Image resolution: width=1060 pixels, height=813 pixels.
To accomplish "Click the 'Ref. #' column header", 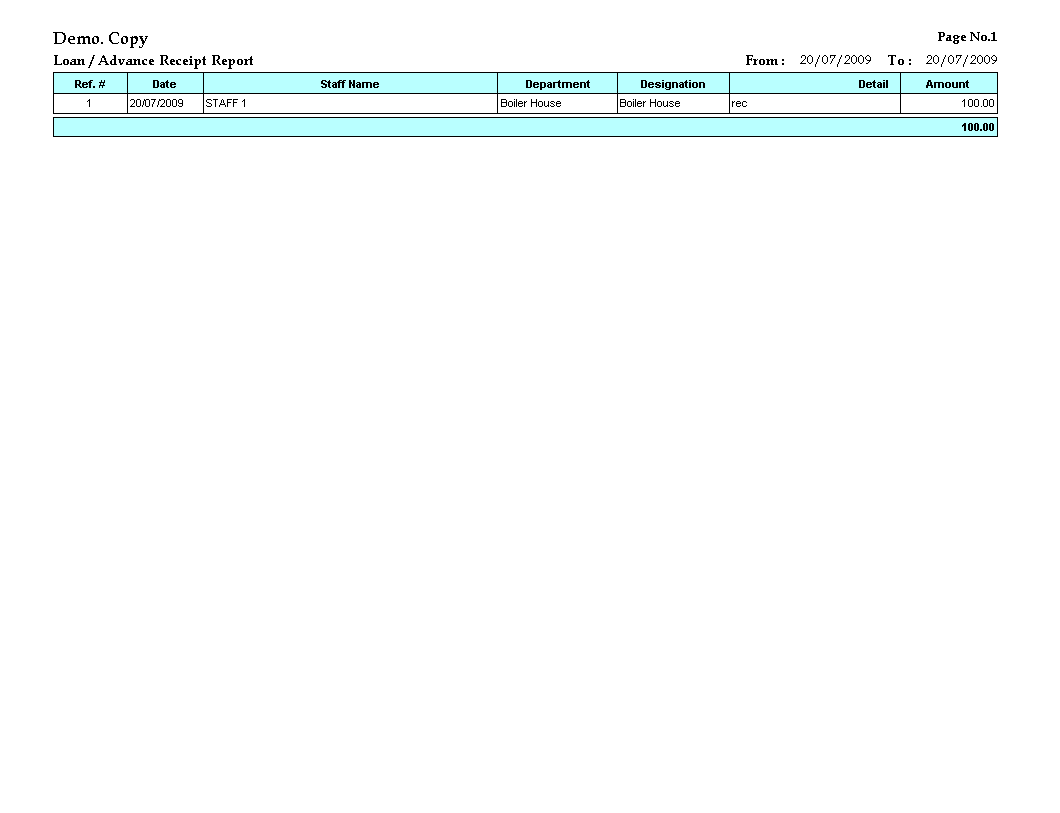I will click(x=90, y=84).
